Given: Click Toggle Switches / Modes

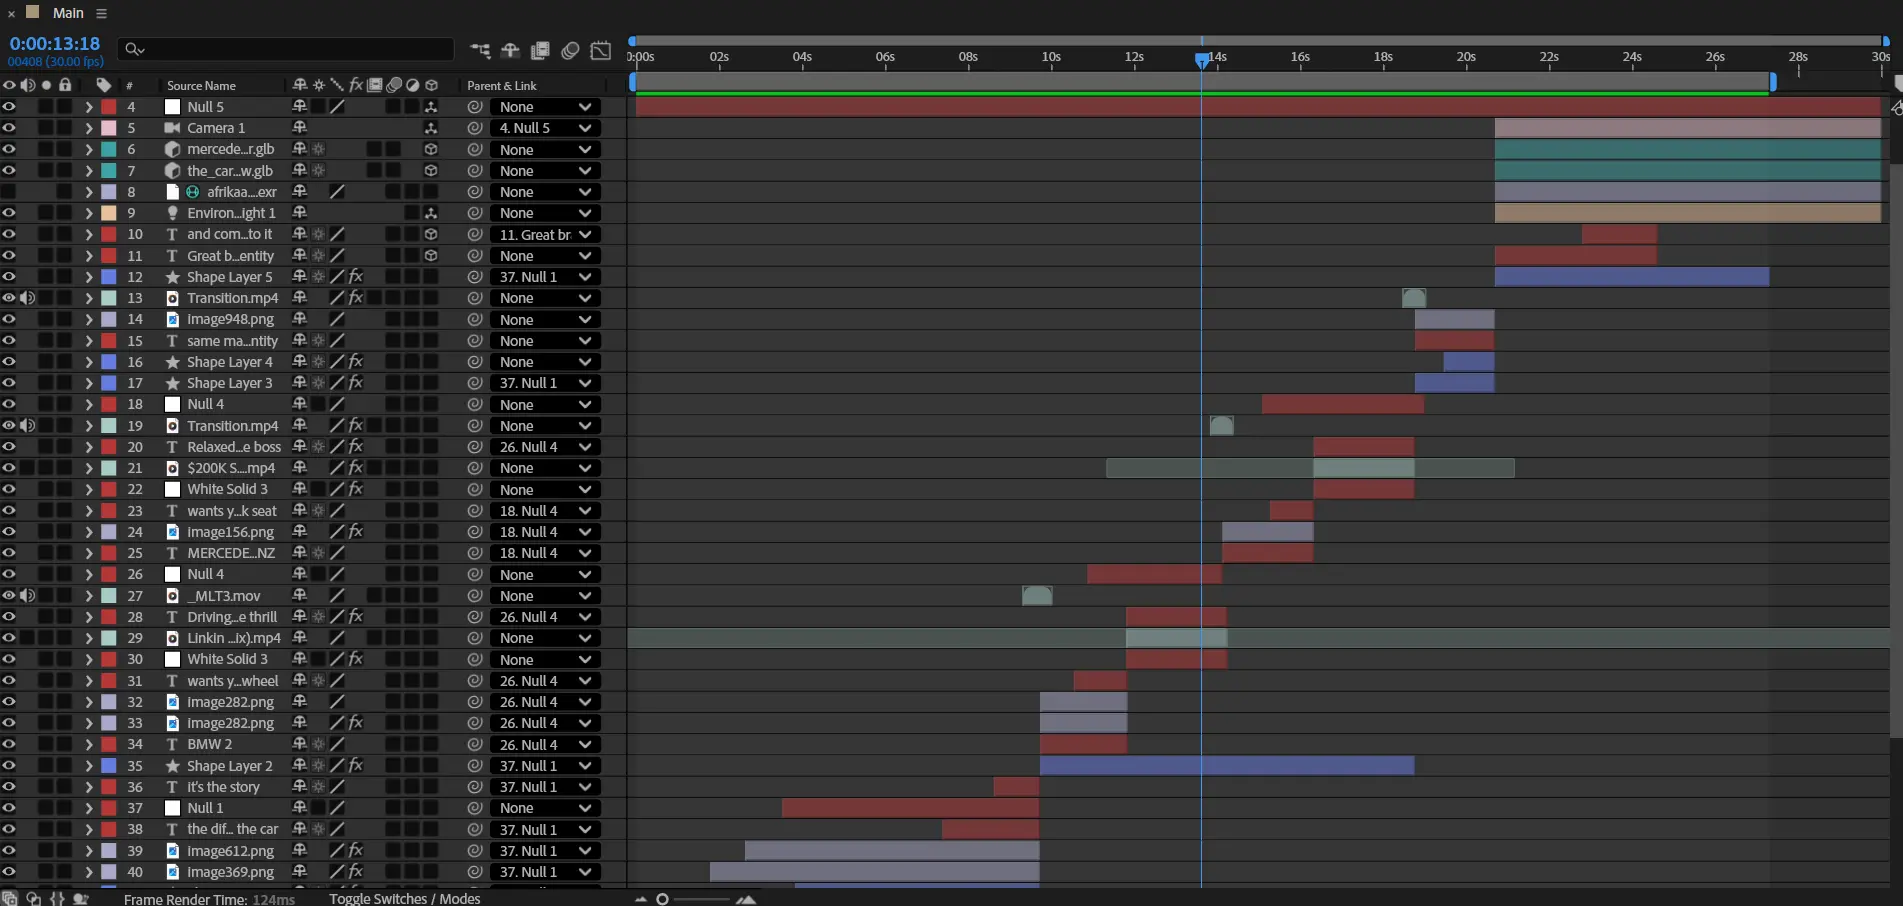Looking at the screenshot, I should [x=405, y=899].
